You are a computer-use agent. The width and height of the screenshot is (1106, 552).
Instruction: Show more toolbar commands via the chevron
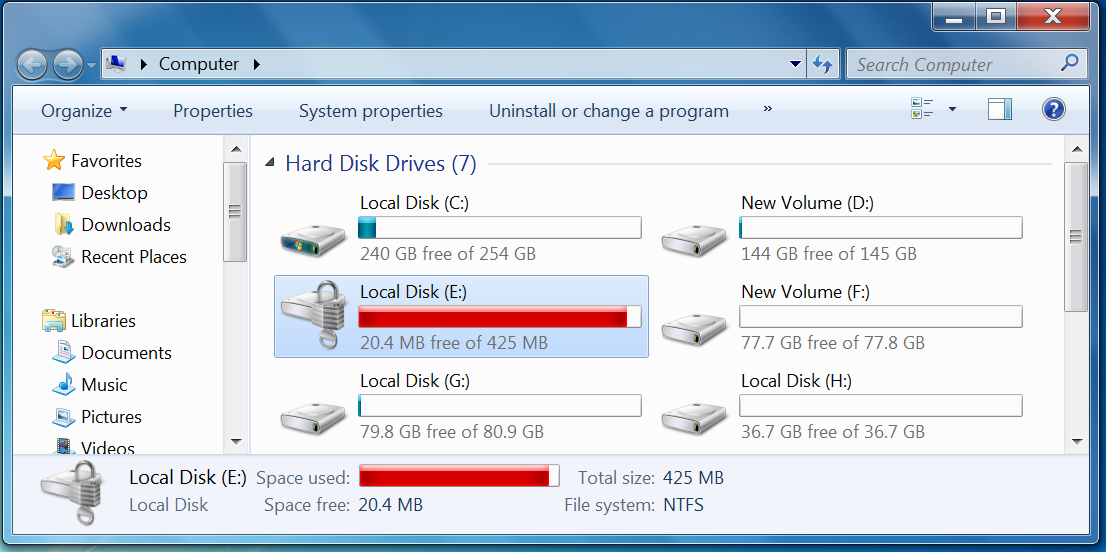pos(768,109)
